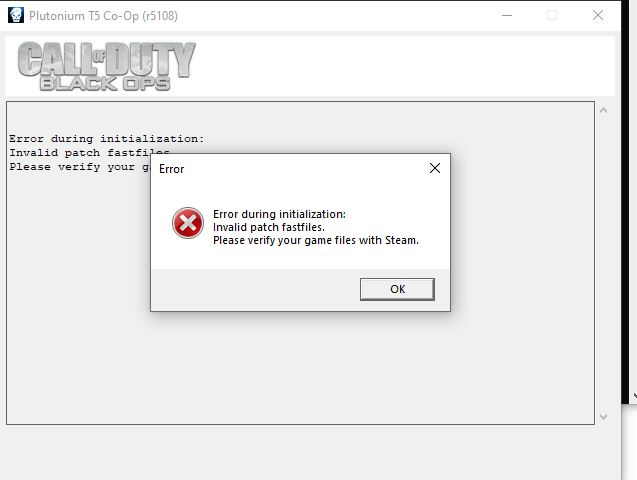Click empty area of the console output box
637x480 pixels.
tap(300, 365)
